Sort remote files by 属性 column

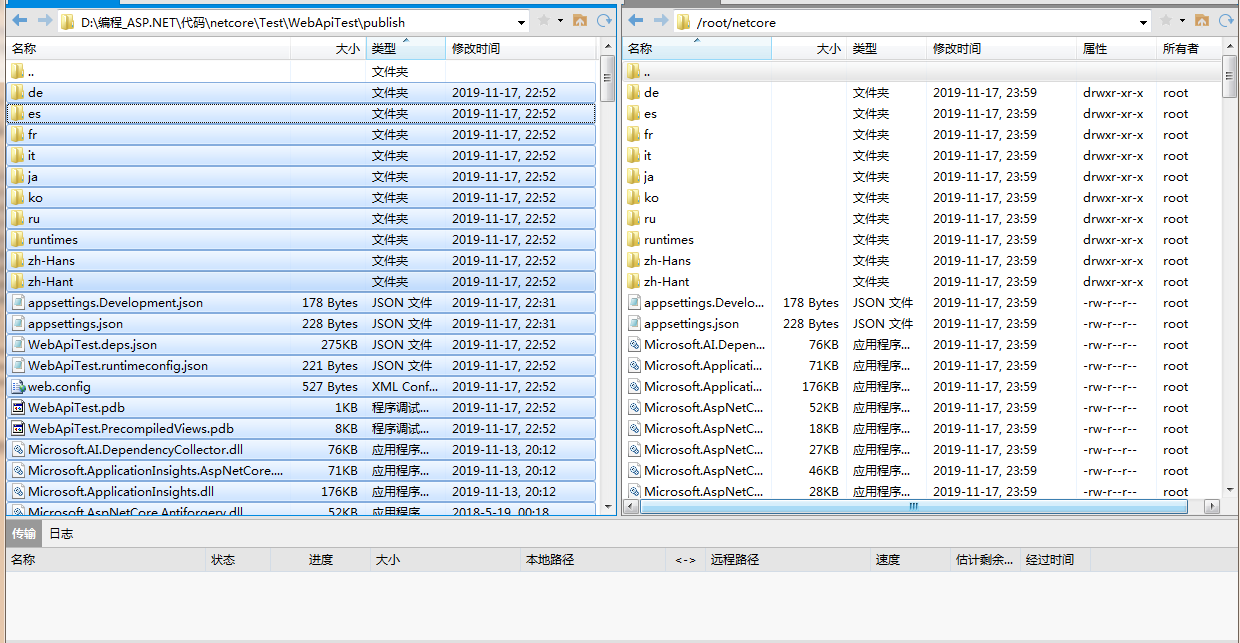1116,48
